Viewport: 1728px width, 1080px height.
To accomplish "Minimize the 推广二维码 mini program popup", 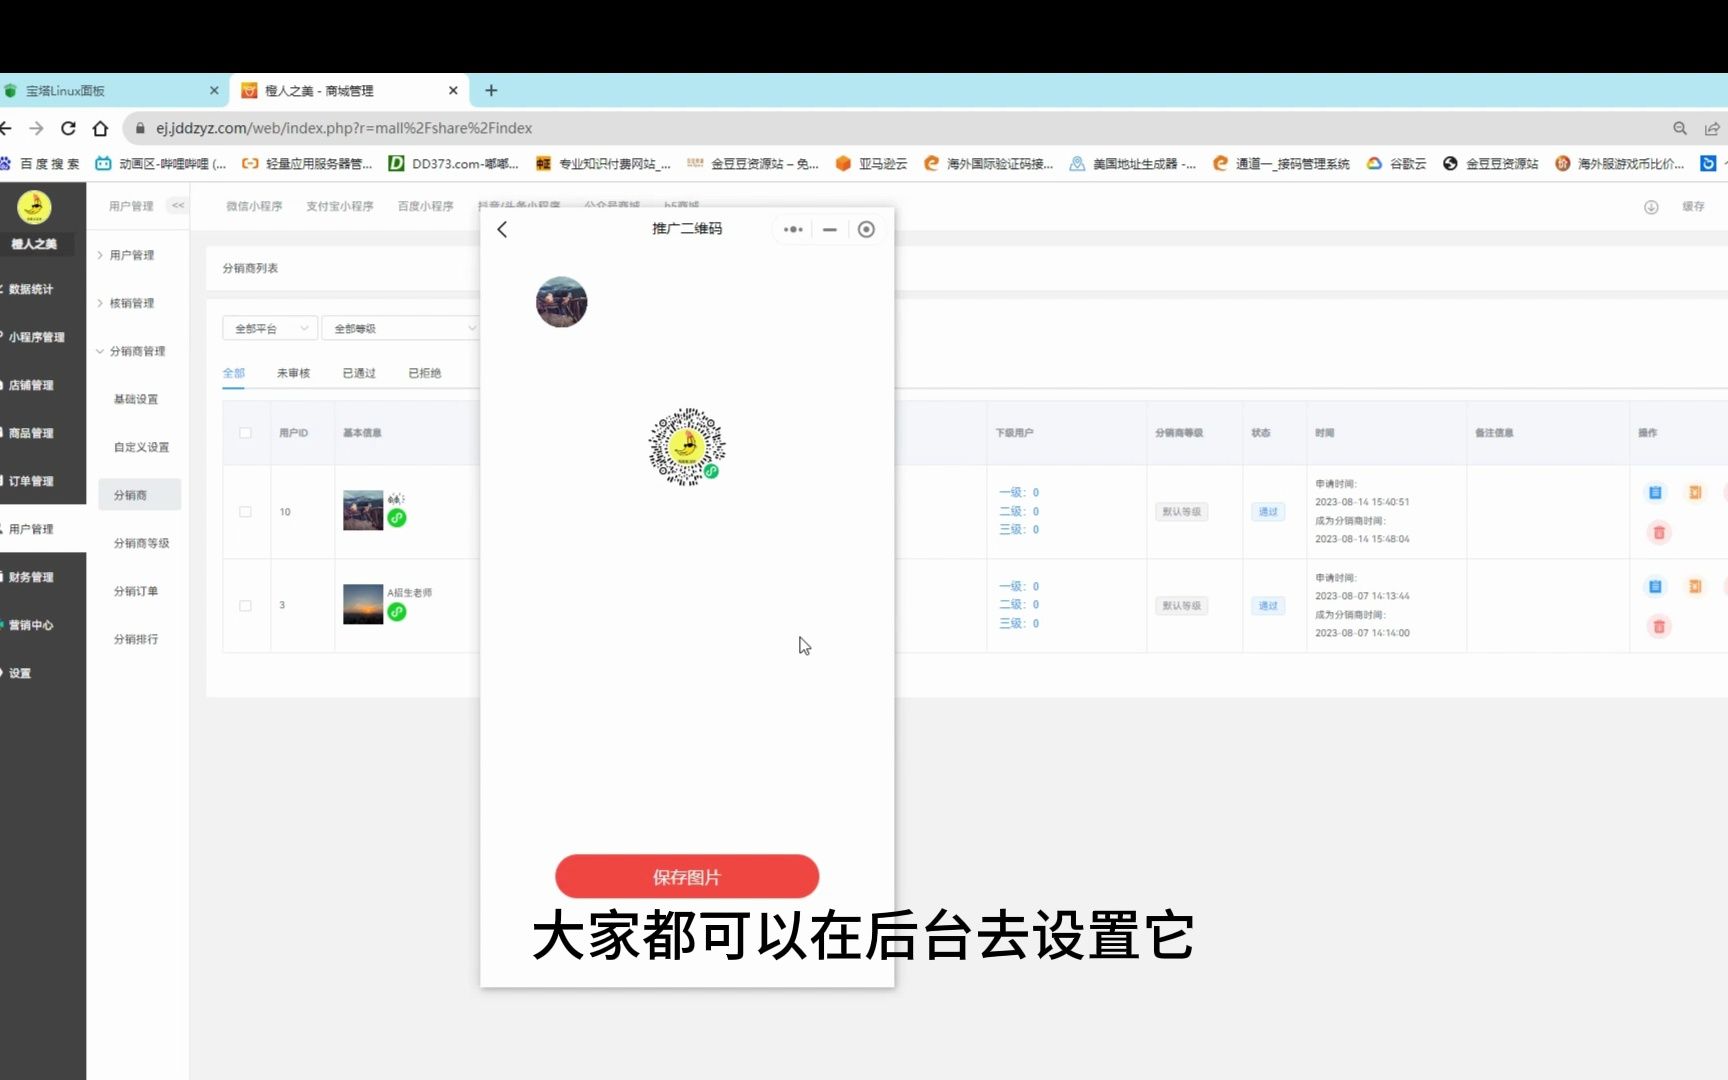I will point(830,229).
